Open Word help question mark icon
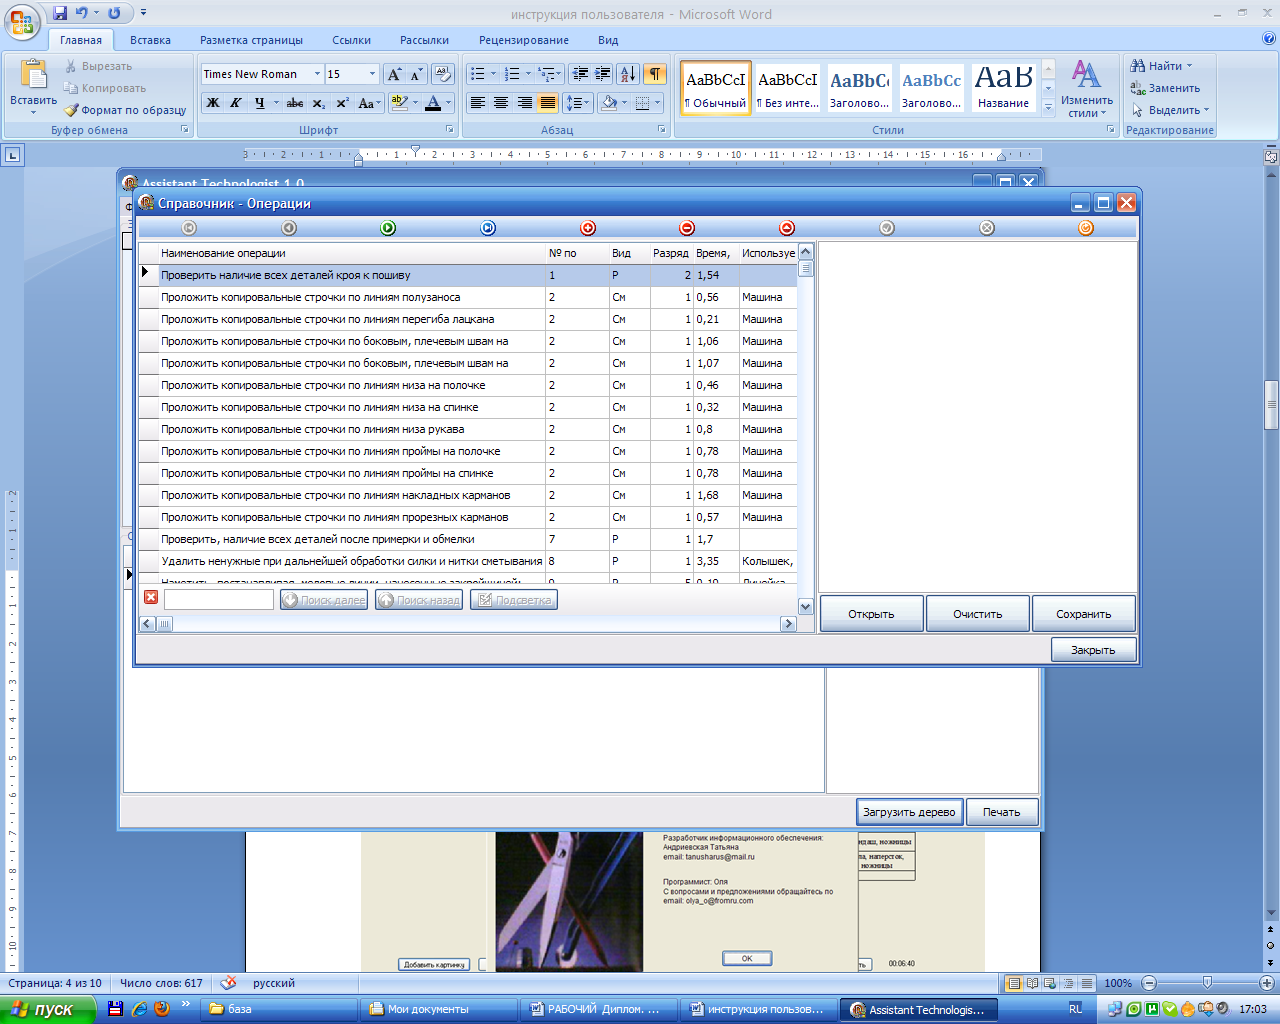The height and width of the screenshot is (1024, 1280). pos(1269,40)
